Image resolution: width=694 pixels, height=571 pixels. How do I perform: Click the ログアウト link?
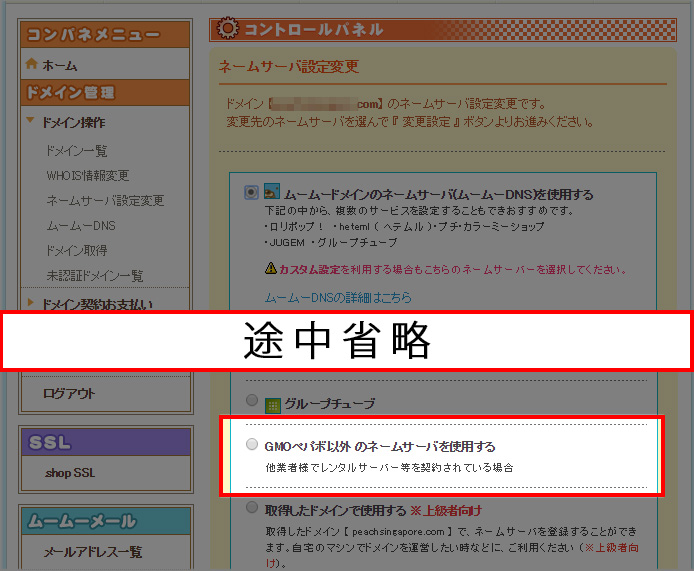tap(69, 394)
